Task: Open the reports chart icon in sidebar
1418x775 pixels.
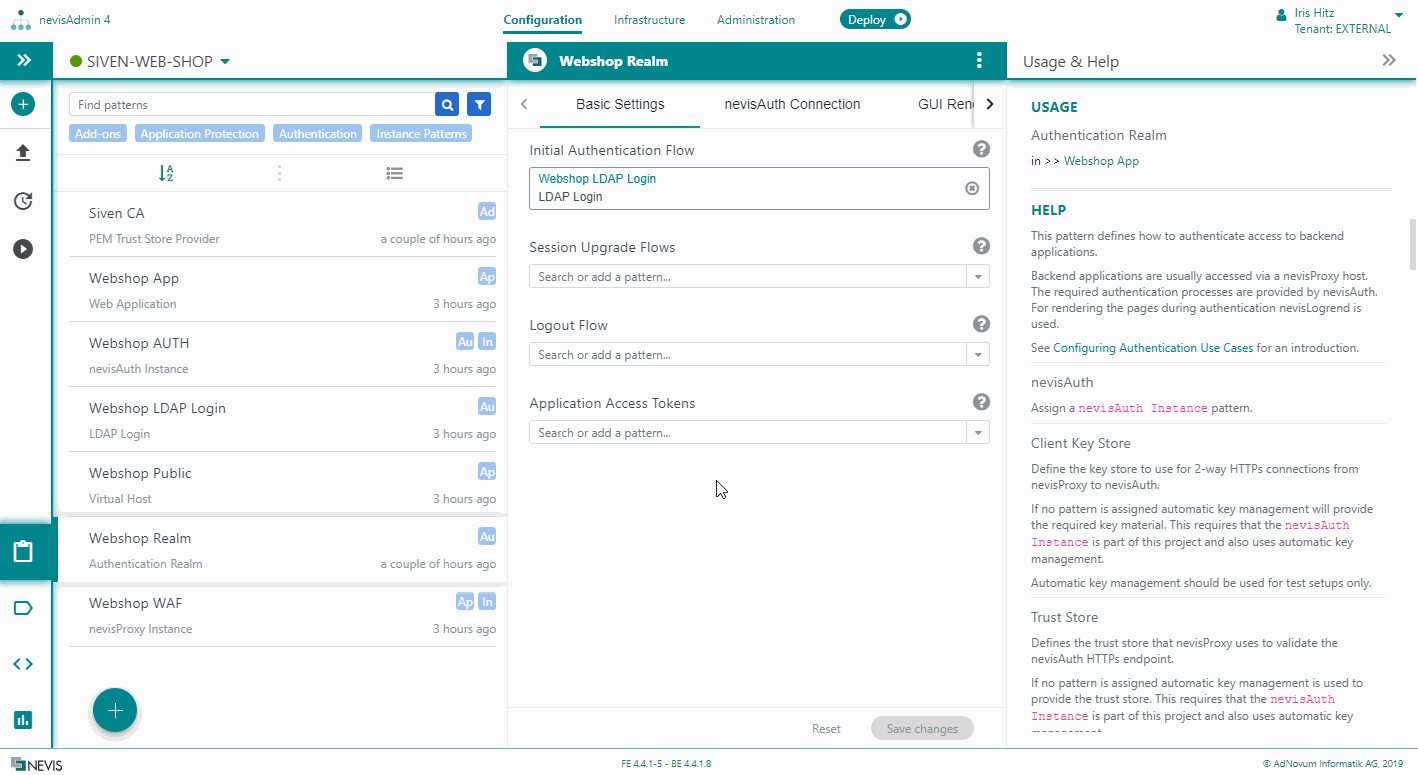Action: [24, 720]
